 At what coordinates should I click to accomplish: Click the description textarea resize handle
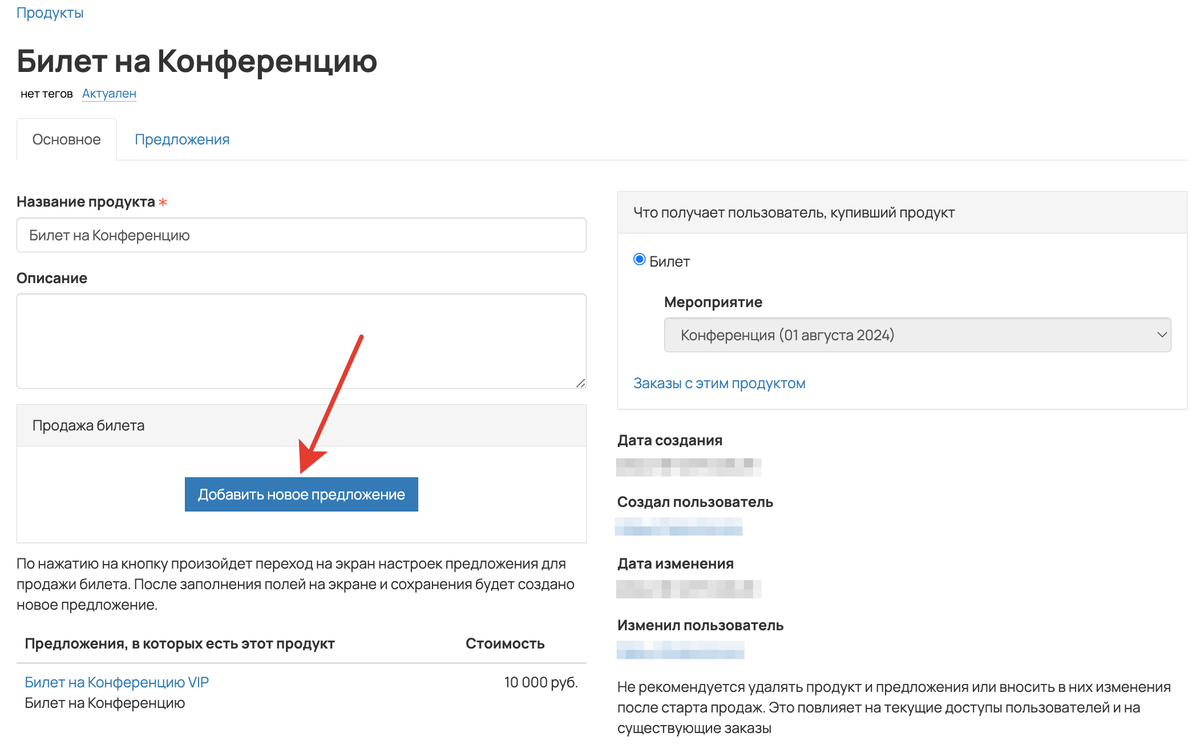point(580,383)
